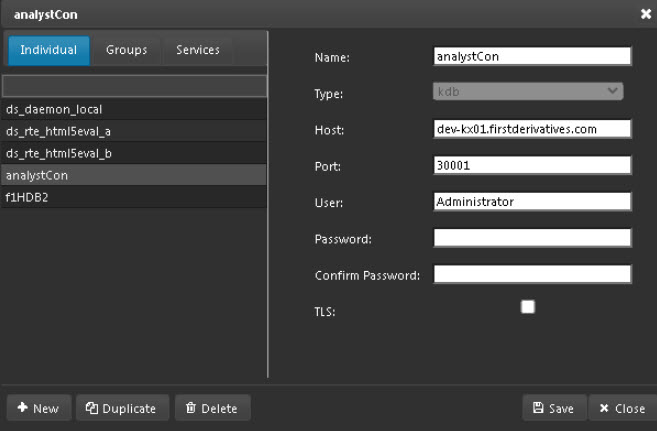Delete the analystCon connection

[x=212, y=408]
